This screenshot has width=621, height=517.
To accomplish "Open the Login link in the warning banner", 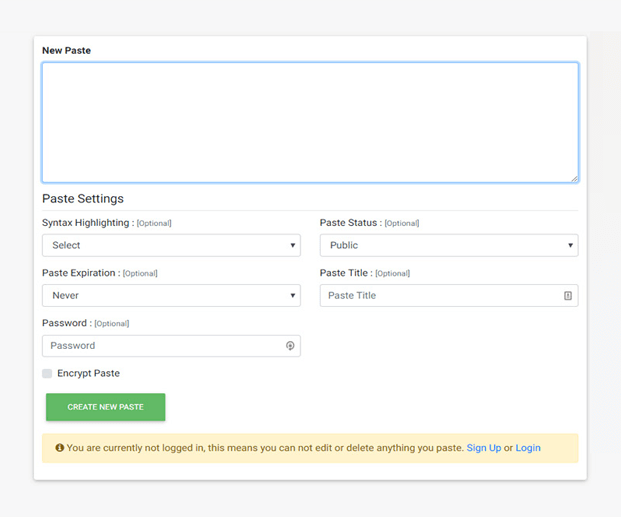I will pos(528,448).
